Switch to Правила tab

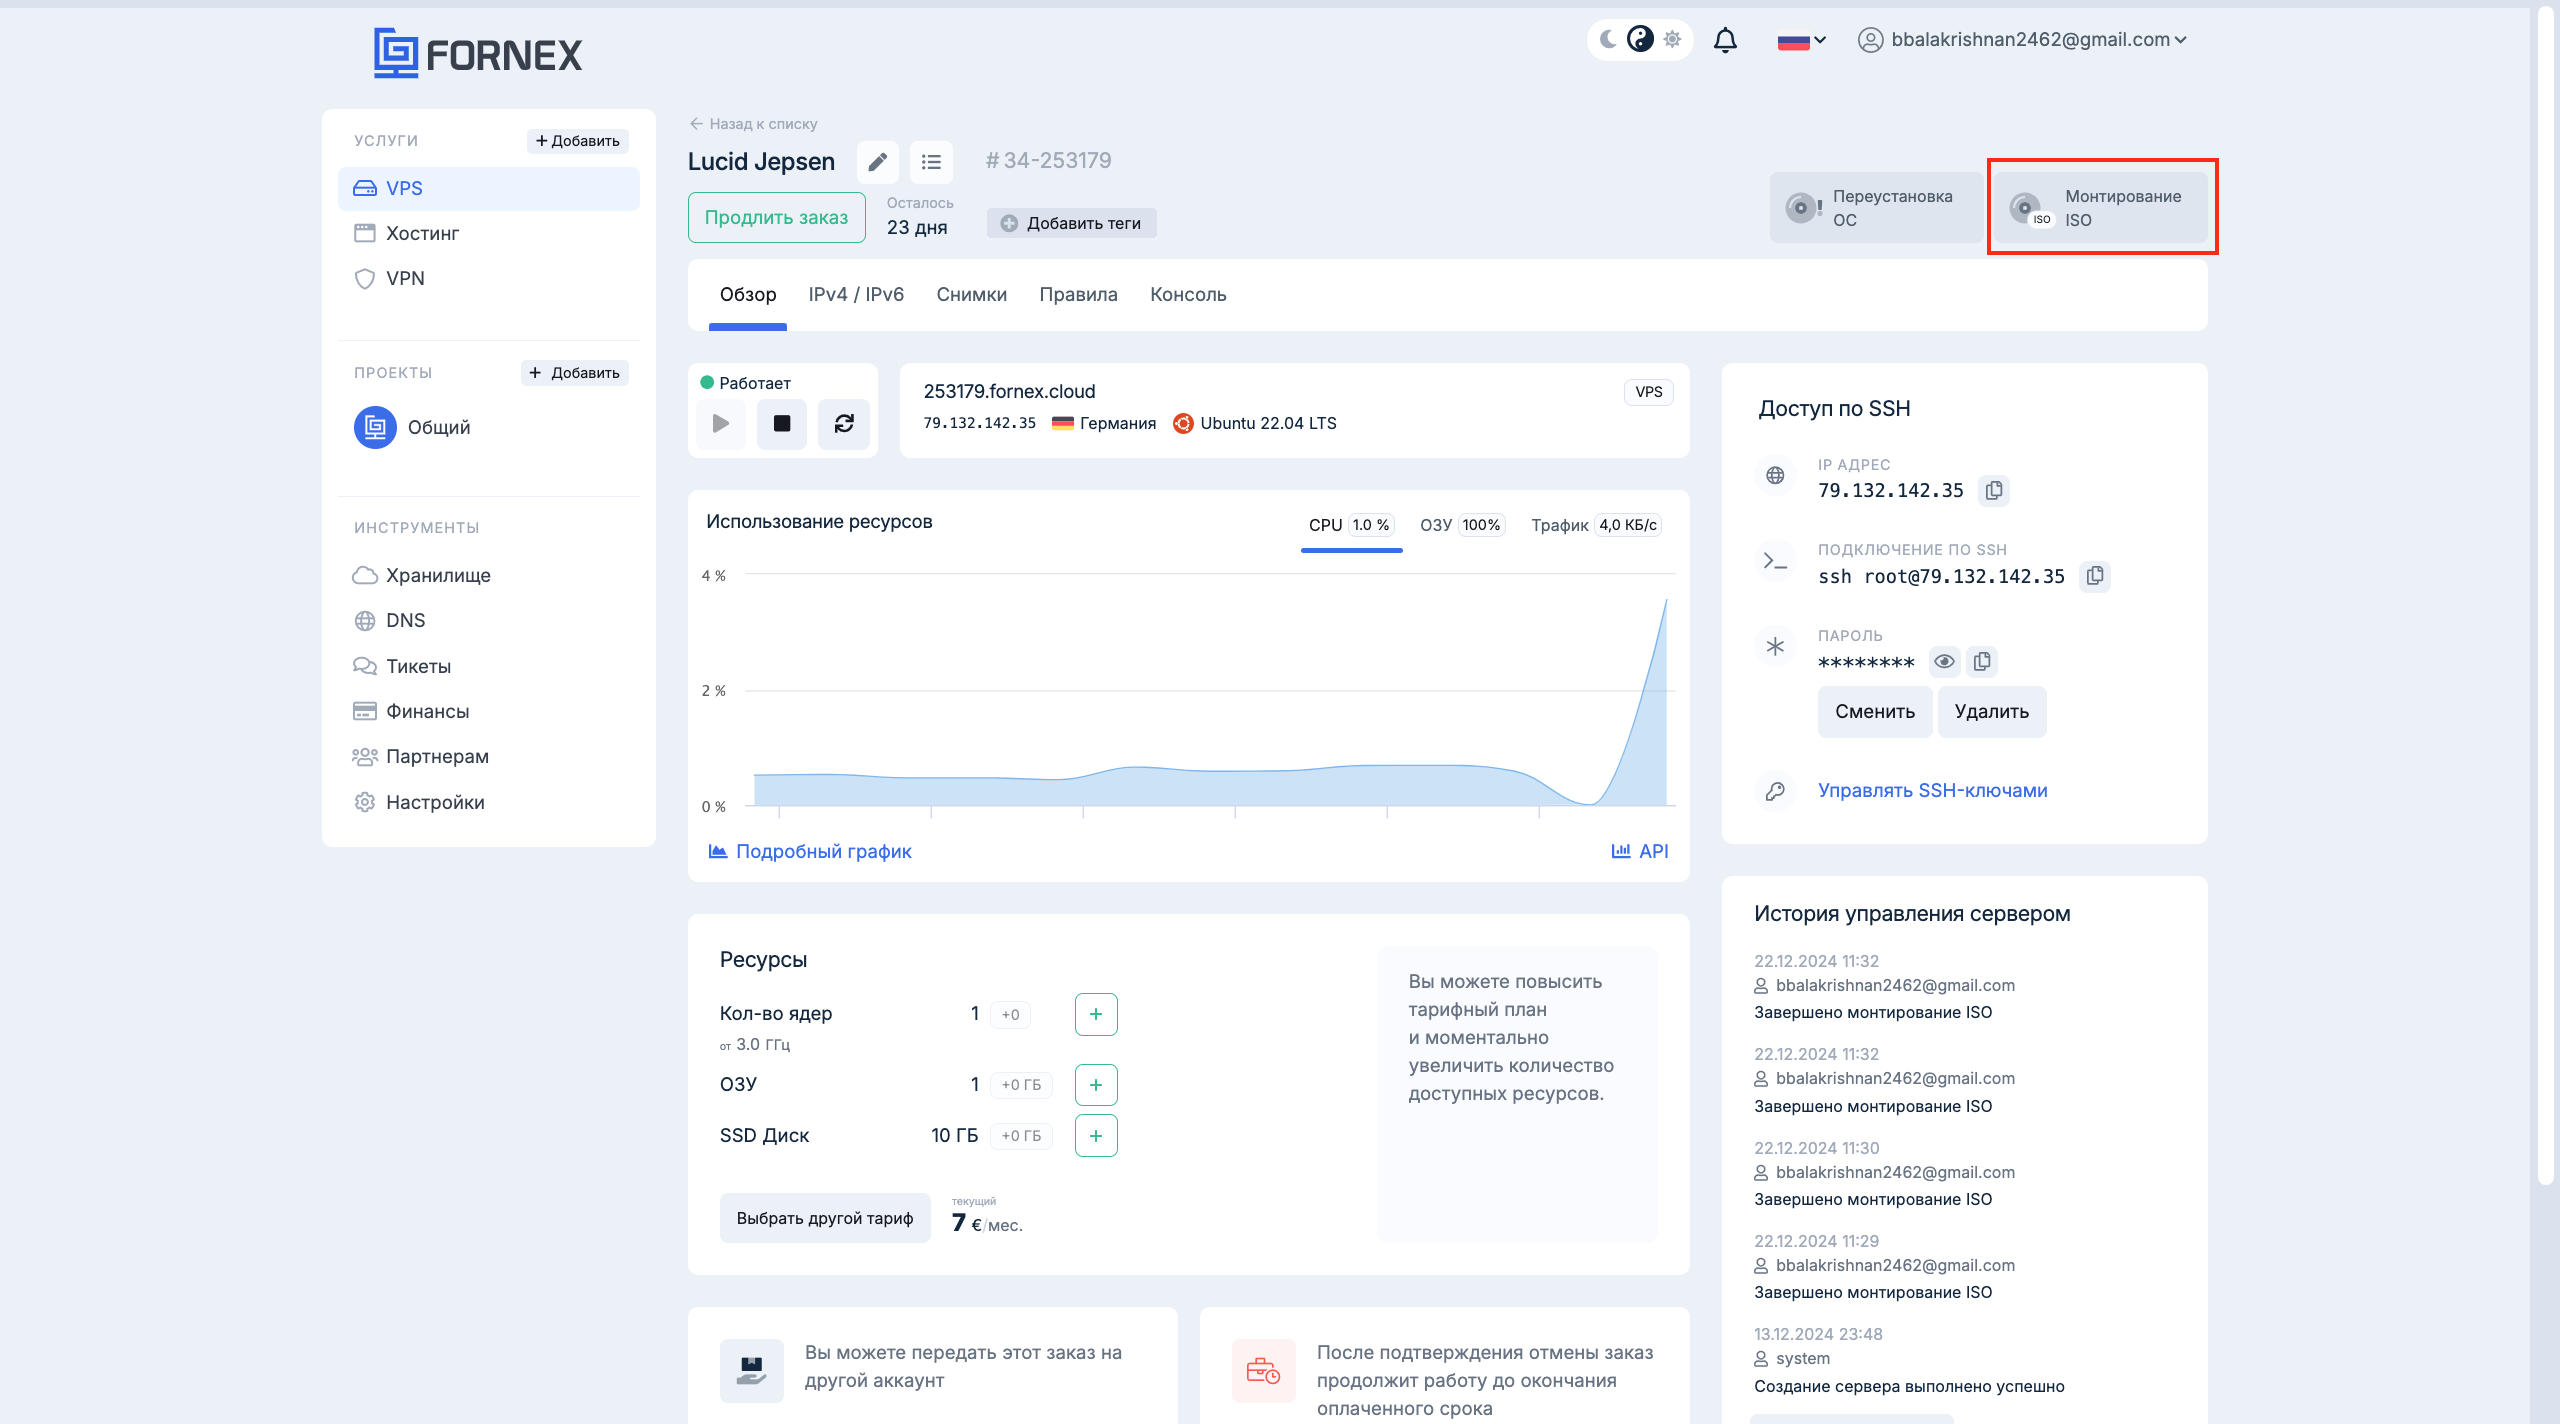click(1078, 295)
